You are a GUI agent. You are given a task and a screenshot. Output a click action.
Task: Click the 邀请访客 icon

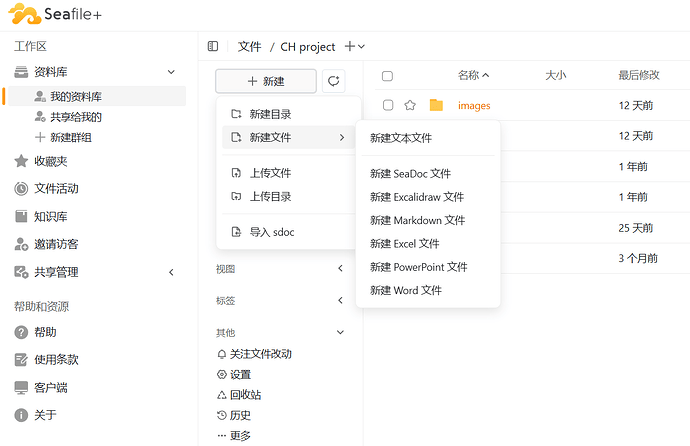click(21, 244)
